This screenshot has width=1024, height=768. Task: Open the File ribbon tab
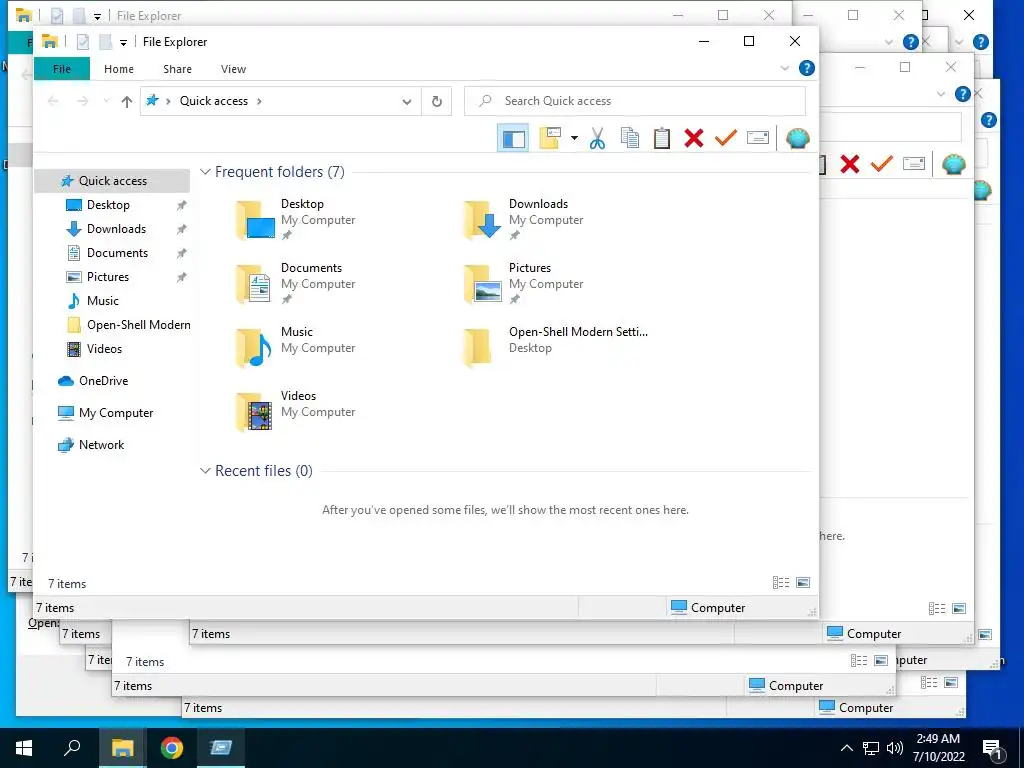pos(62,69)
